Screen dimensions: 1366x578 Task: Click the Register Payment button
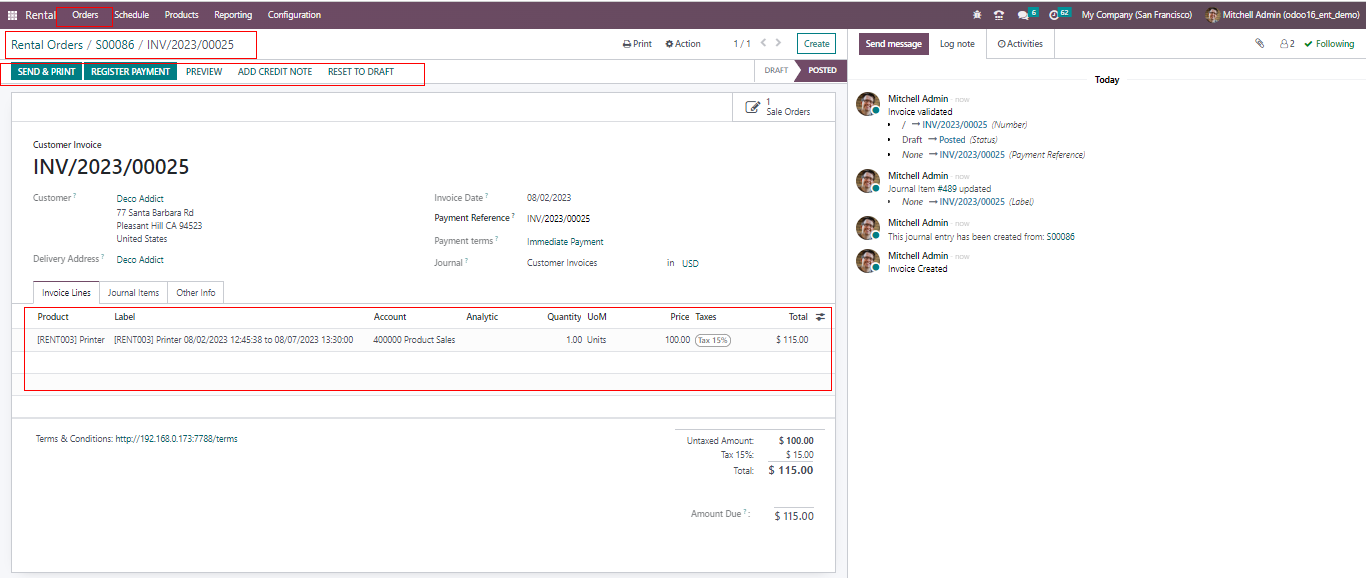pyautogui.click(x=130, y=72)
